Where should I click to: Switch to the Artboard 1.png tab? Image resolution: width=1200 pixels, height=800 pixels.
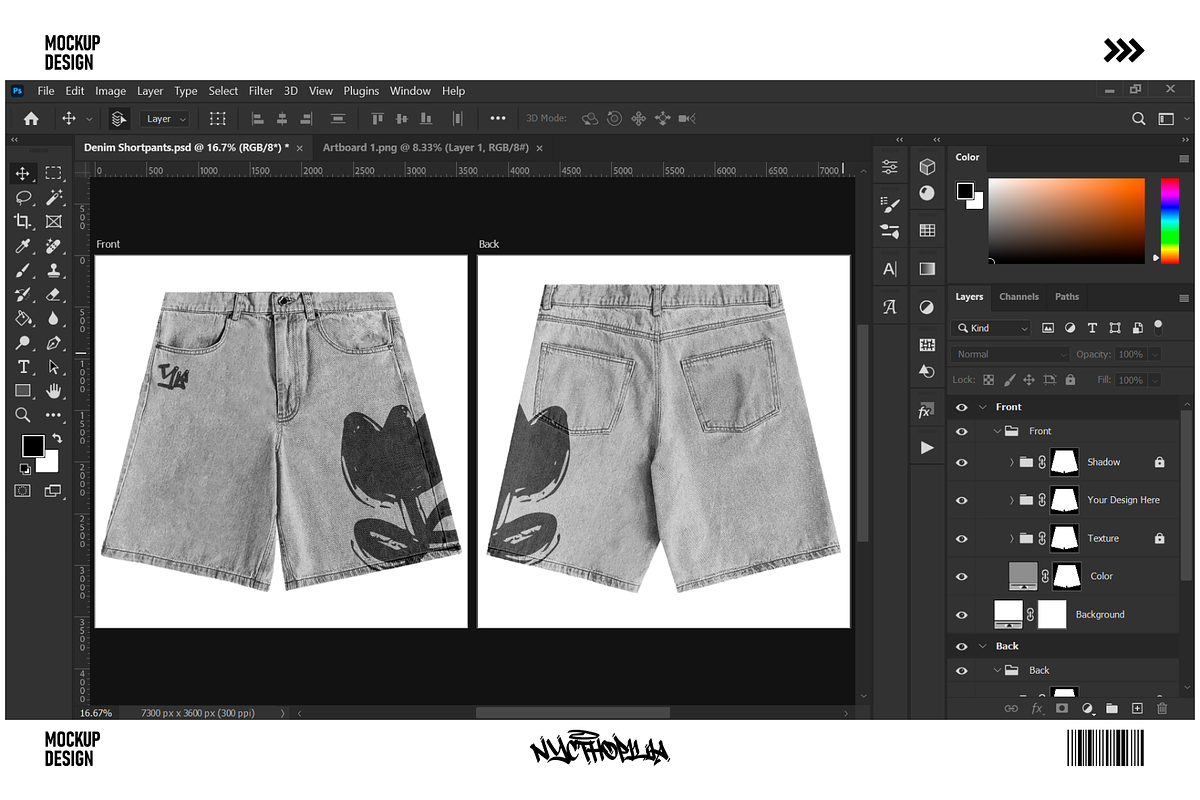coord(424,147)
